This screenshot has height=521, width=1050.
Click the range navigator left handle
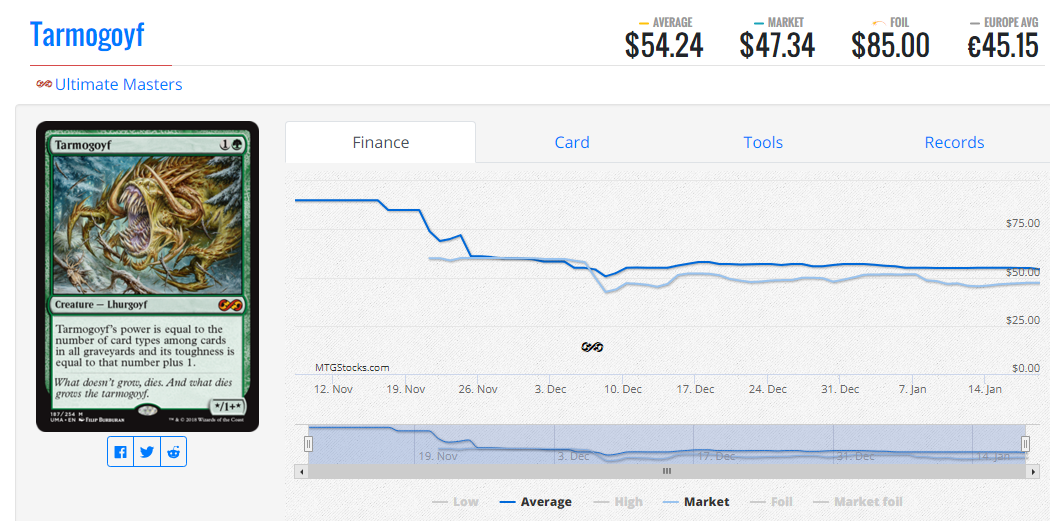[x=309, y=443]
